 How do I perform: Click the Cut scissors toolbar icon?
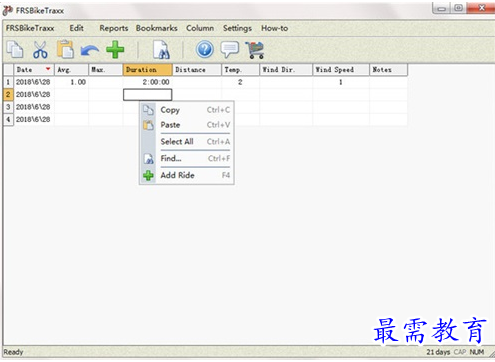pyautogui.click(x=40, y=50)
